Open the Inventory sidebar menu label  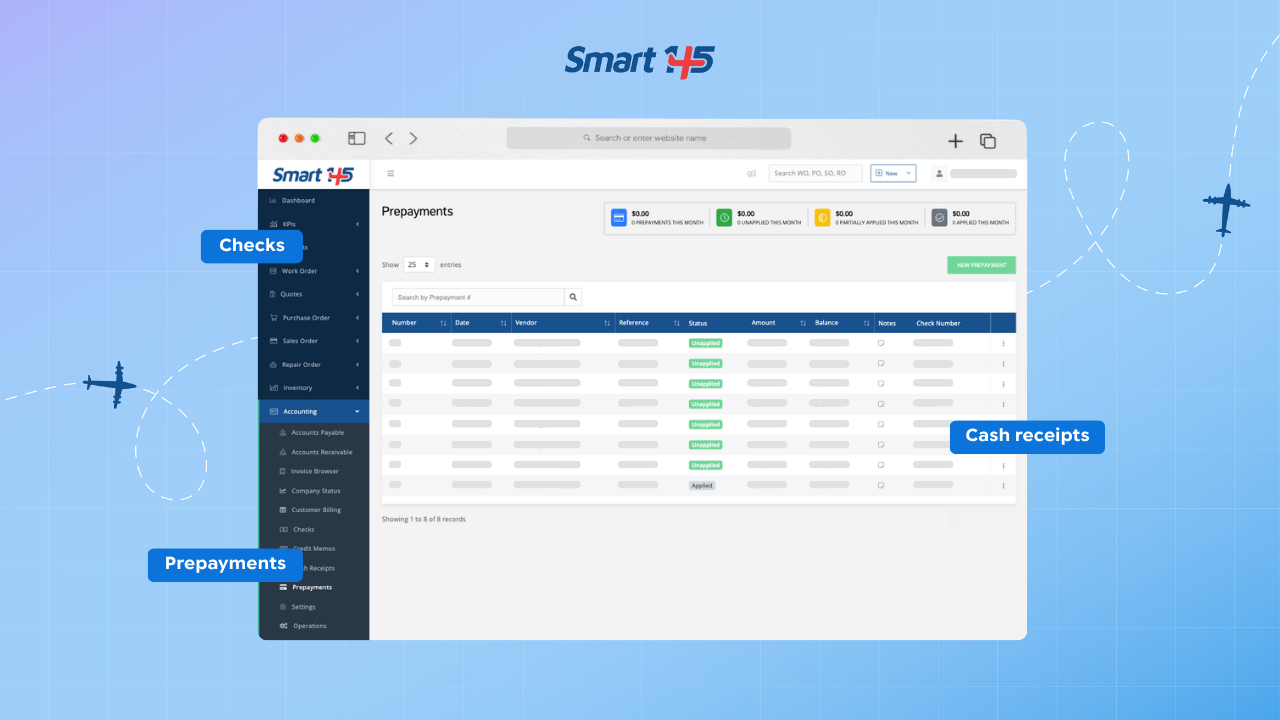pyautogui.click(x=298, y=388)
